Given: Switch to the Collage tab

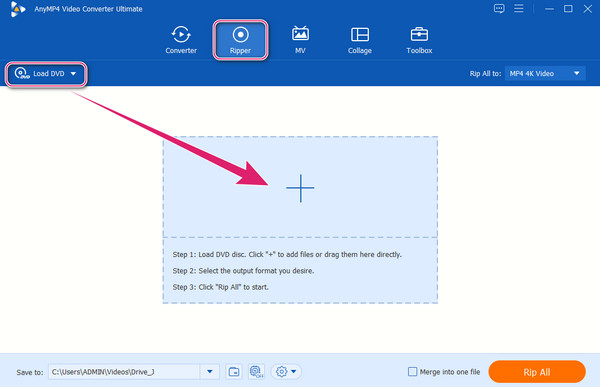Looking at the screenshot, I should pyautogui.click(x=360, y=40).
